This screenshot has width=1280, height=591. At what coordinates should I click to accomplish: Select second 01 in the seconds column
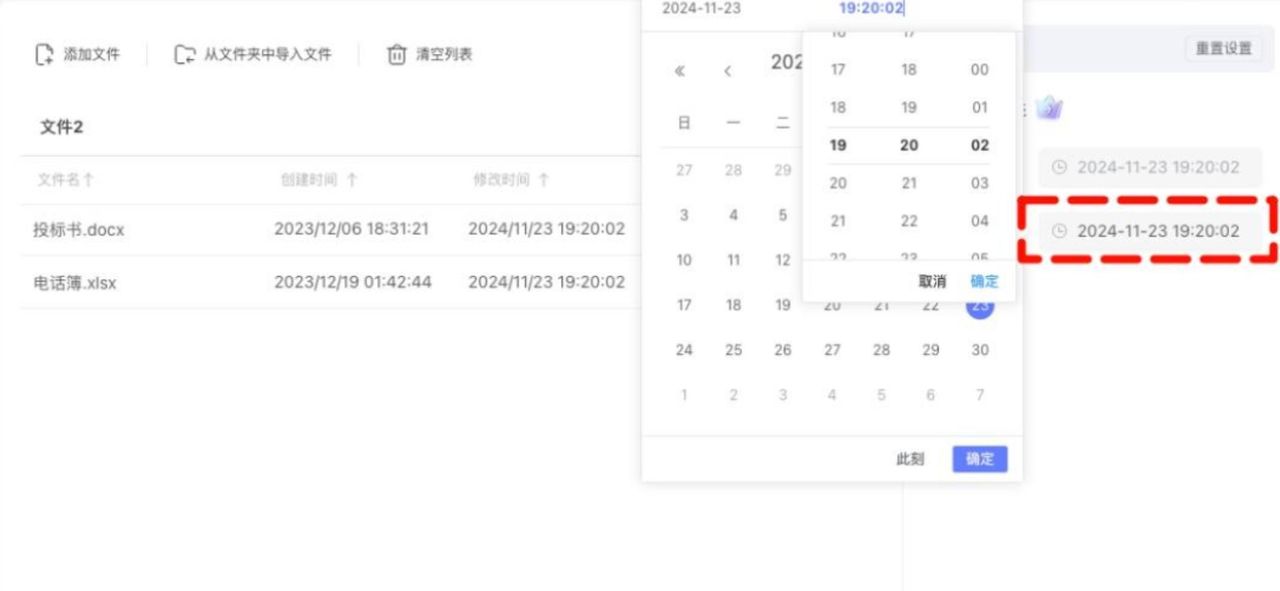(980, 108)
